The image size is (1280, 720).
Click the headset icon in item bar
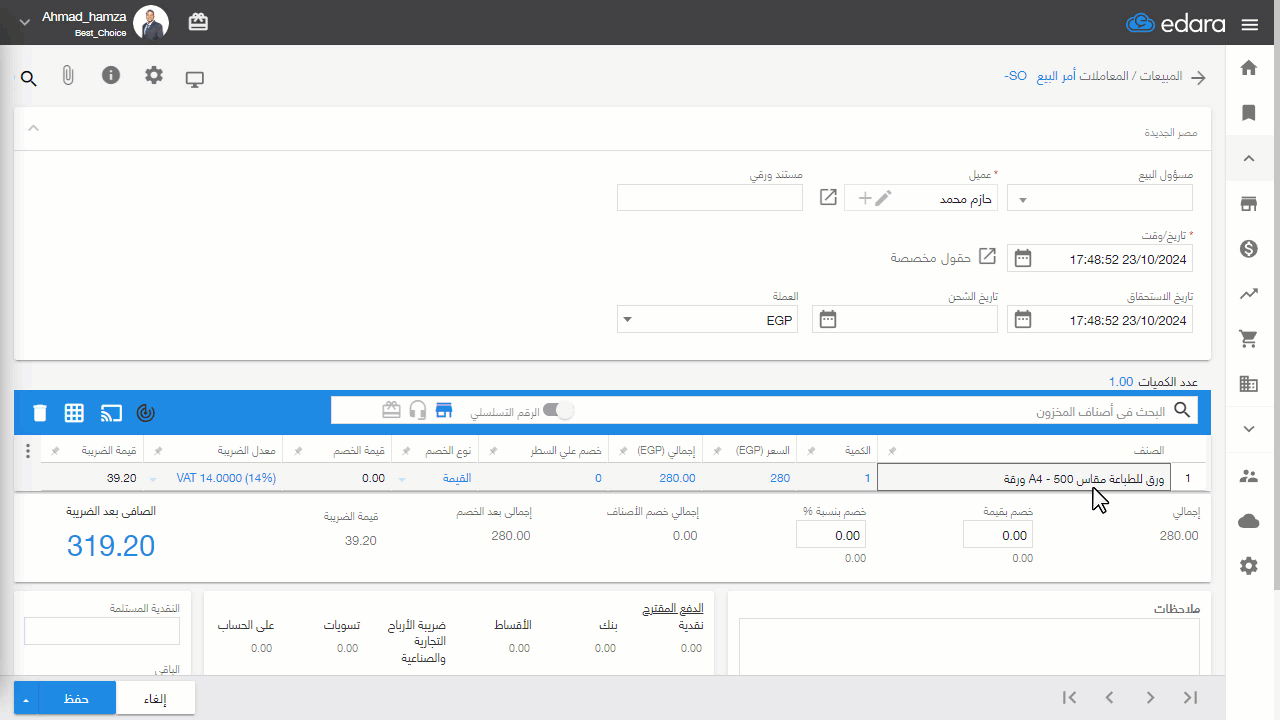point(418,410)
